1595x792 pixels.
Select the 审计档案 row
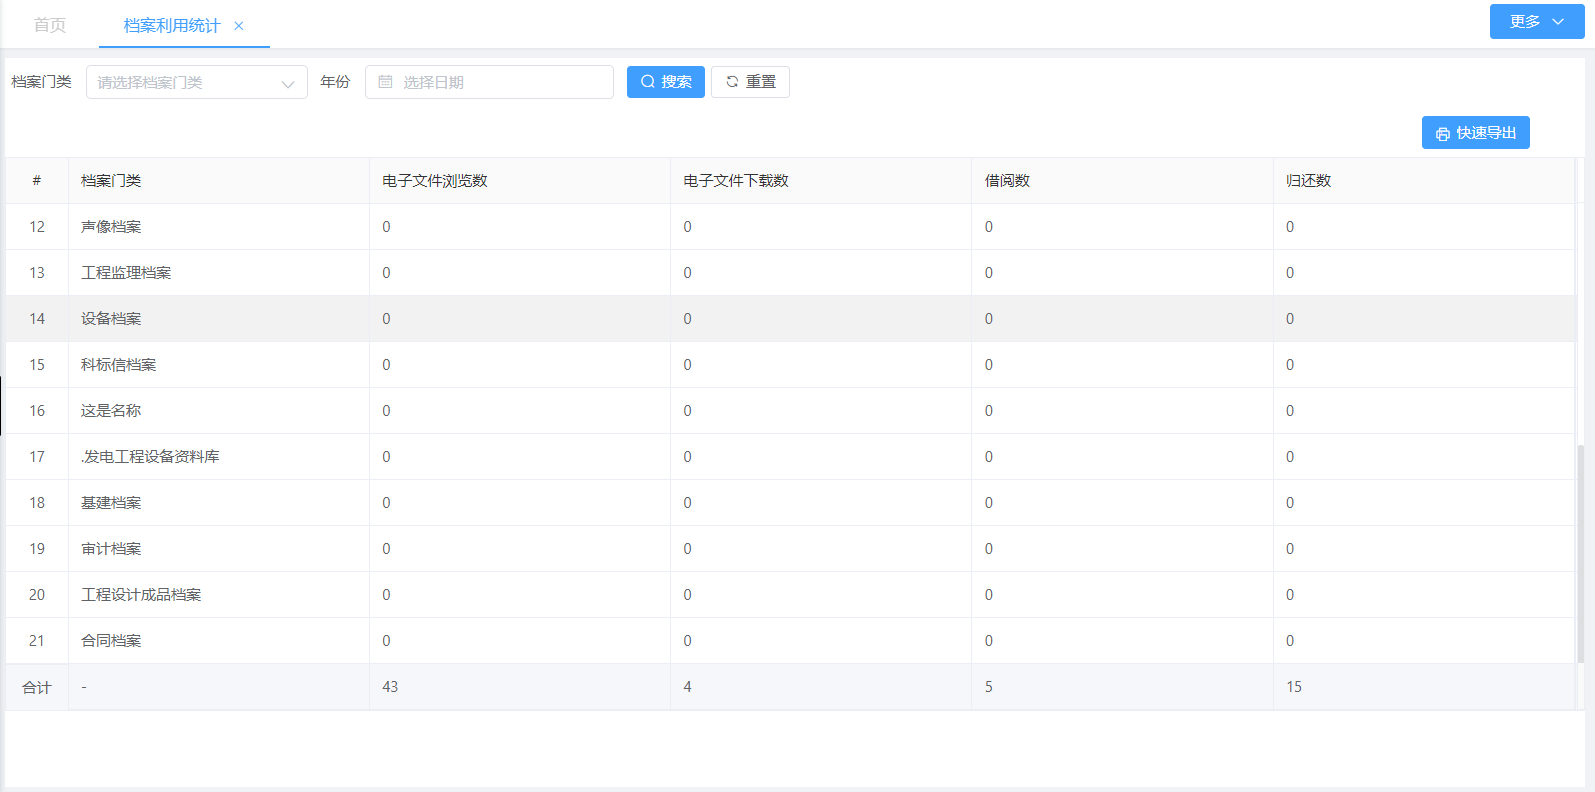[790, 549]
